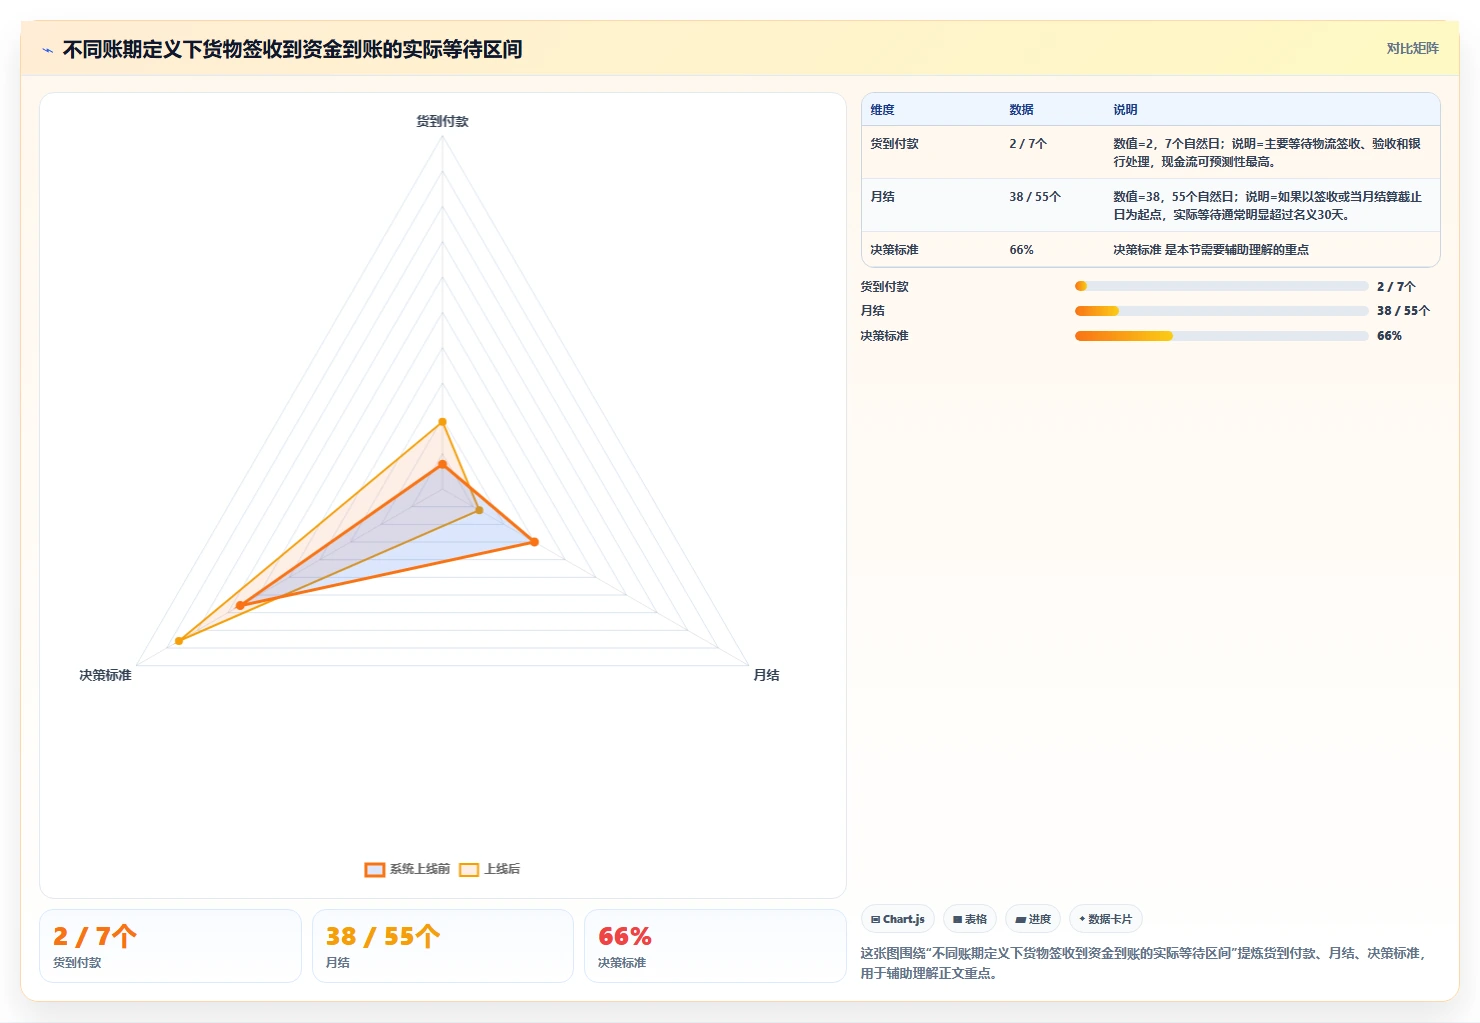Click the 上线后 data point on 货到付款 axis
Viewport: 1480px width, 1023px height.
442,422
